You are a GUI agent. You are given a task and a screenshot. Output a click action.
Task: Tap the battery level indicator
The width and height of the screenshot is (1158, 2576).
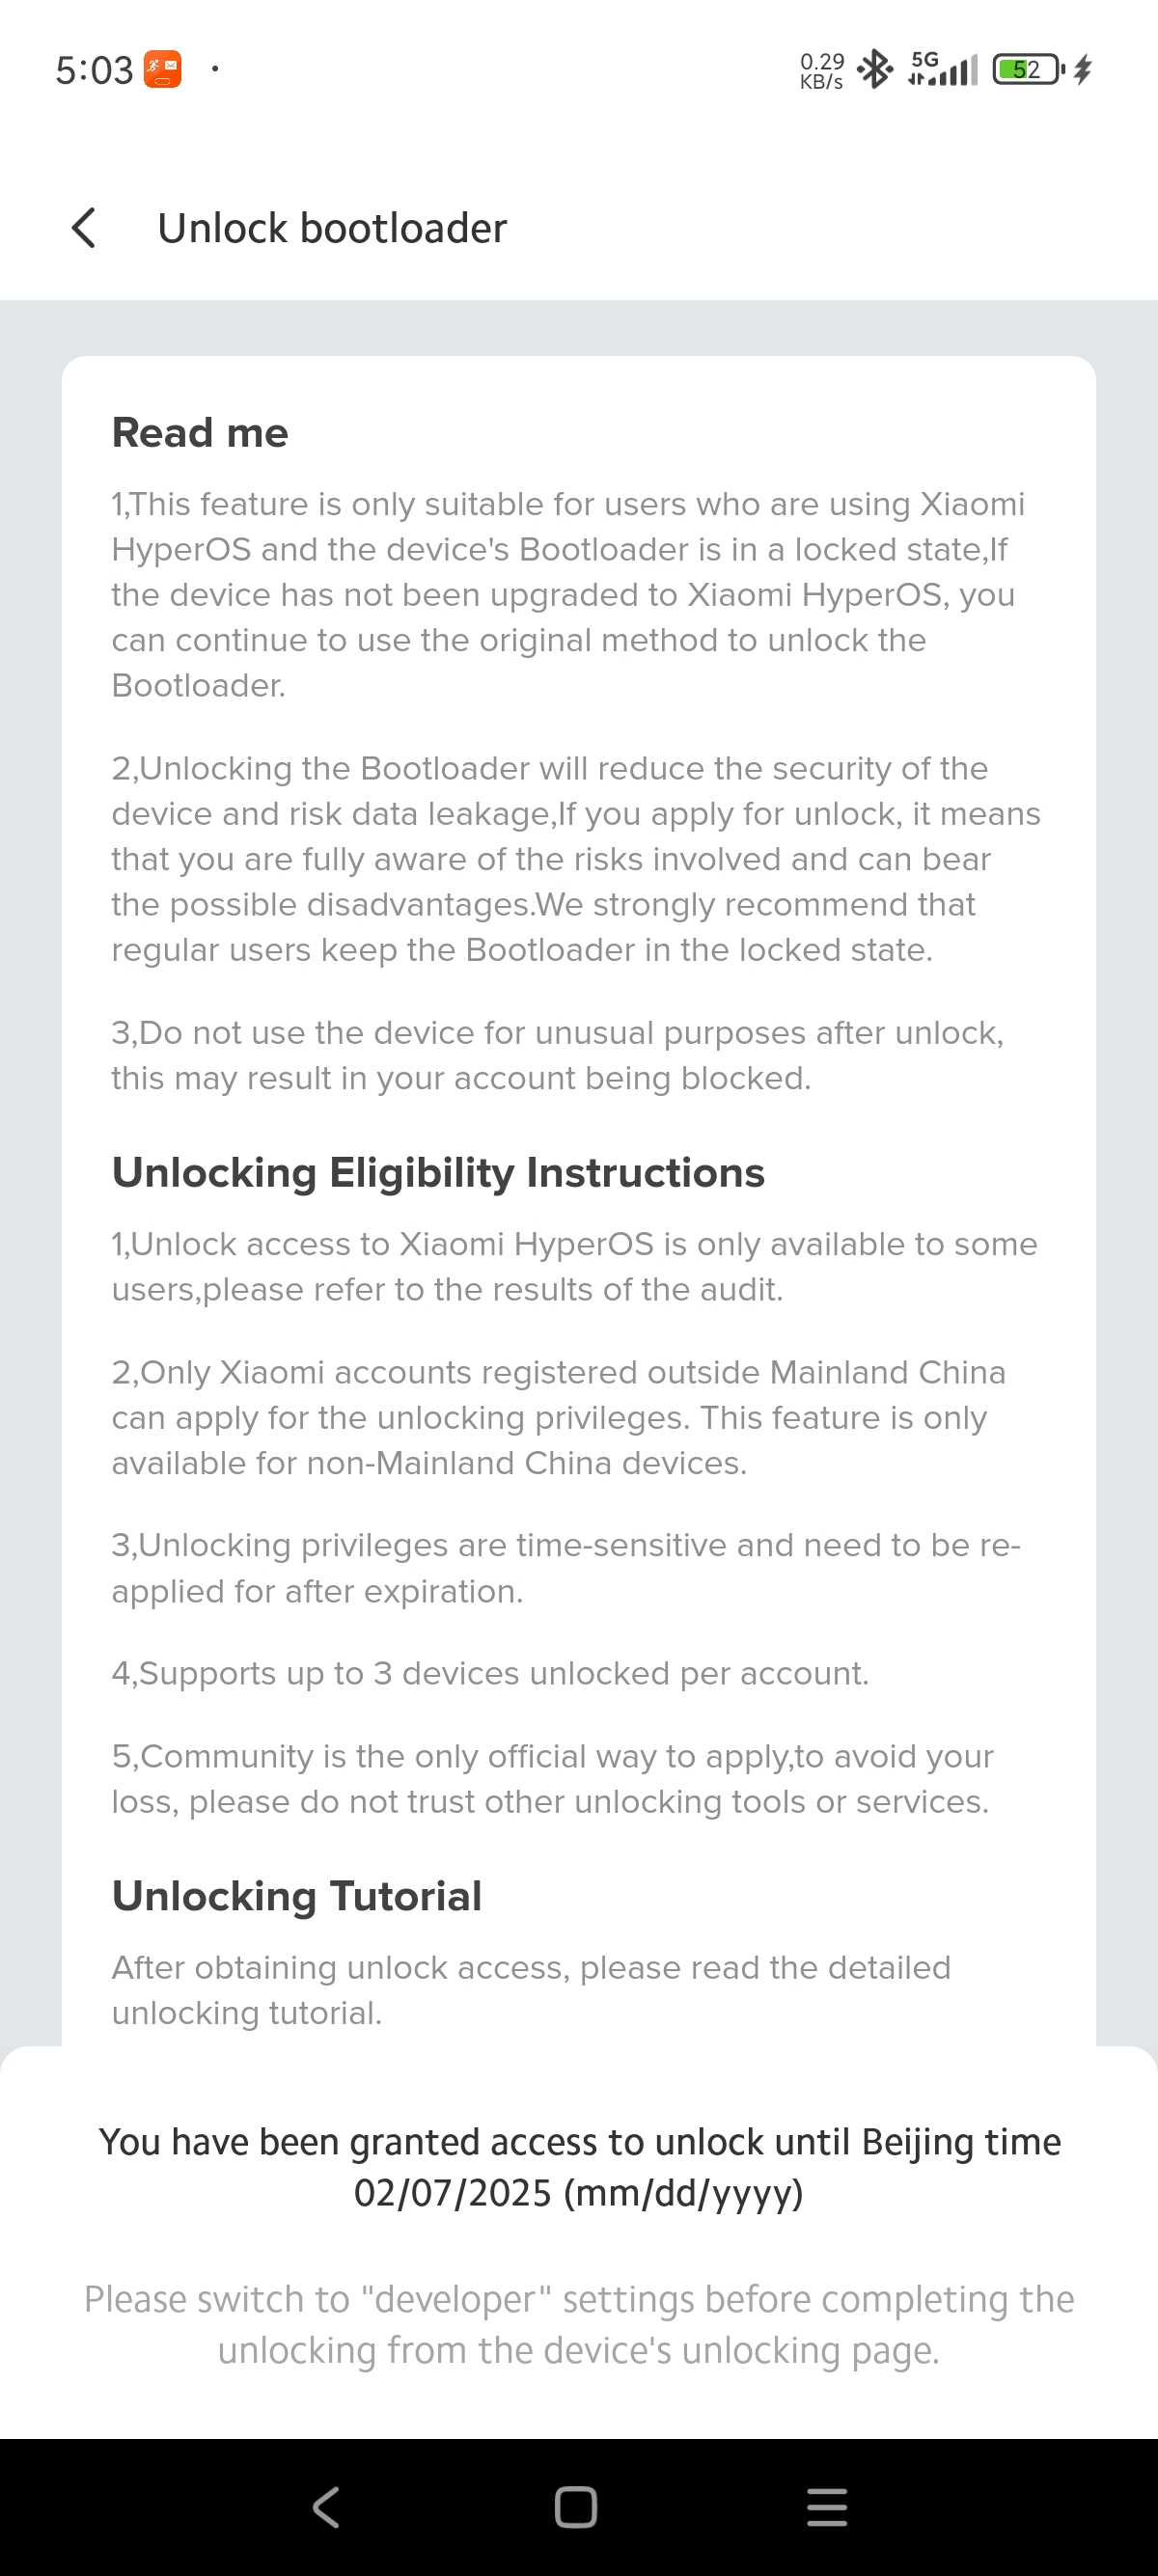tap(1027, 70)
